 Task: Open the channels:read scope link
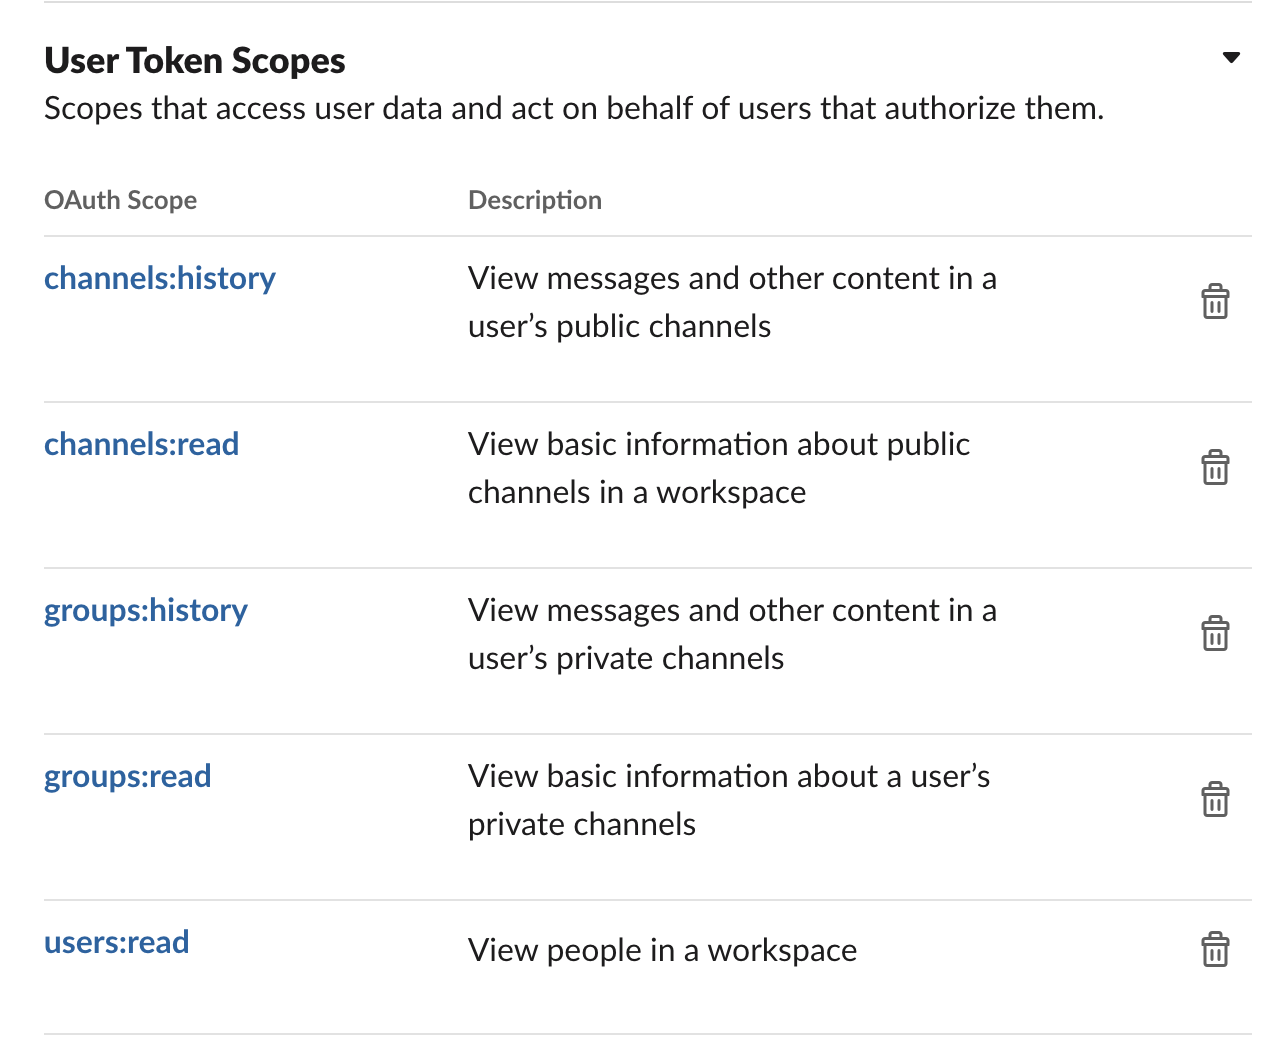(141, 444)
